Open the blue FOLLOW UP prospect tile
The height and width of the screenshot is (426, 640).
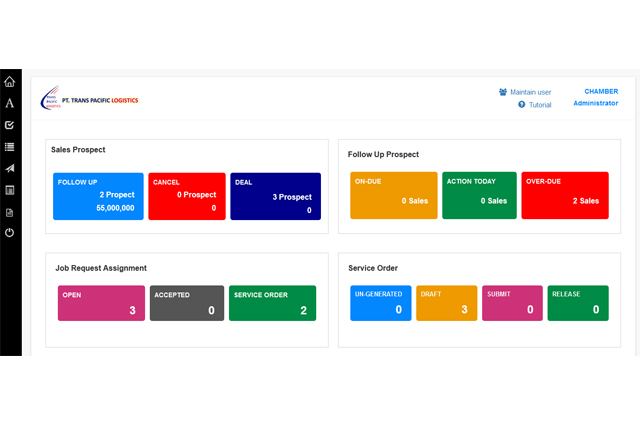pyautogui.click(x=99, y=196)
